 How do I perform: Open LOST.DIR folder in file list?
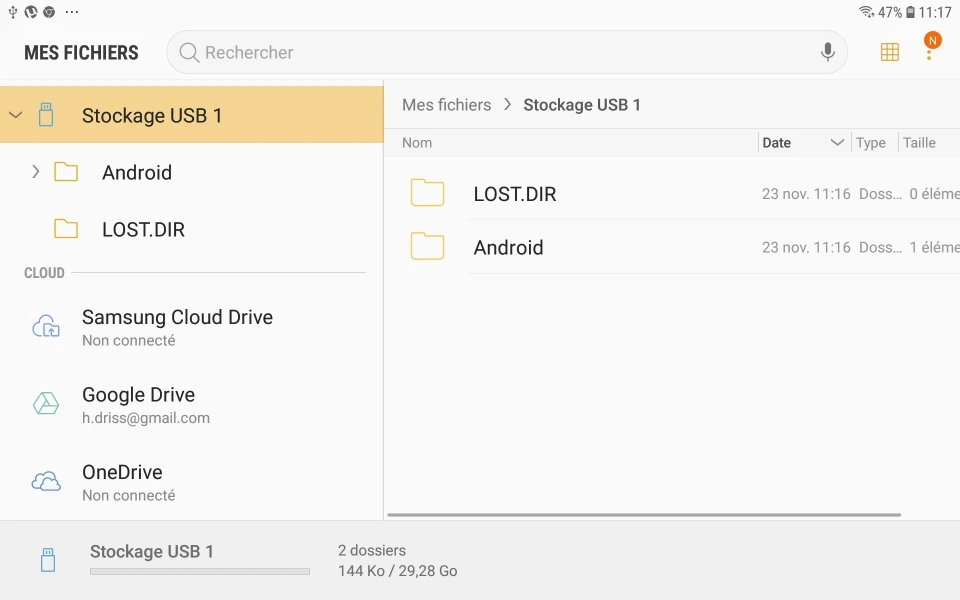click(672, 193)
